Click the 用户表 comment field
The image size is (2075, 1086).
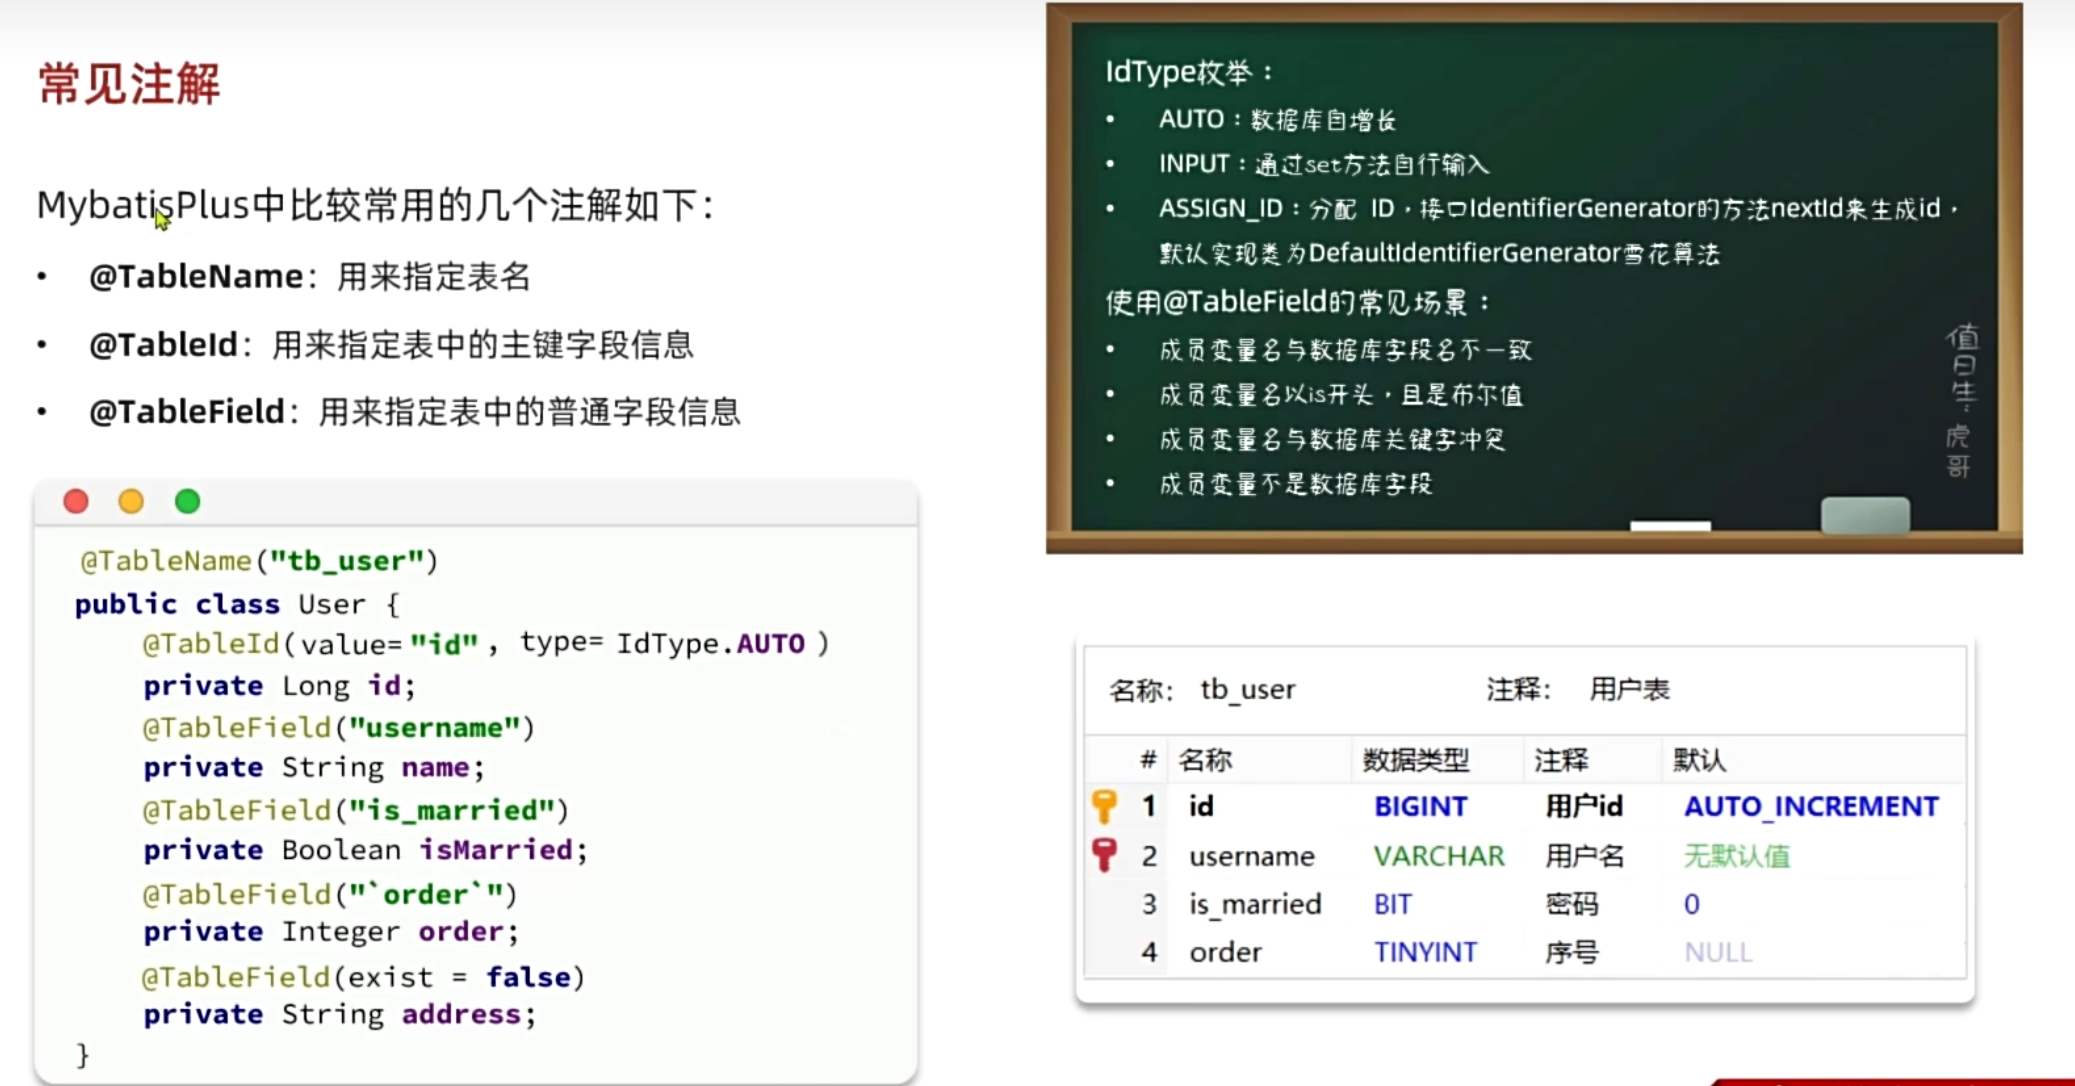tap(1629, 689)
